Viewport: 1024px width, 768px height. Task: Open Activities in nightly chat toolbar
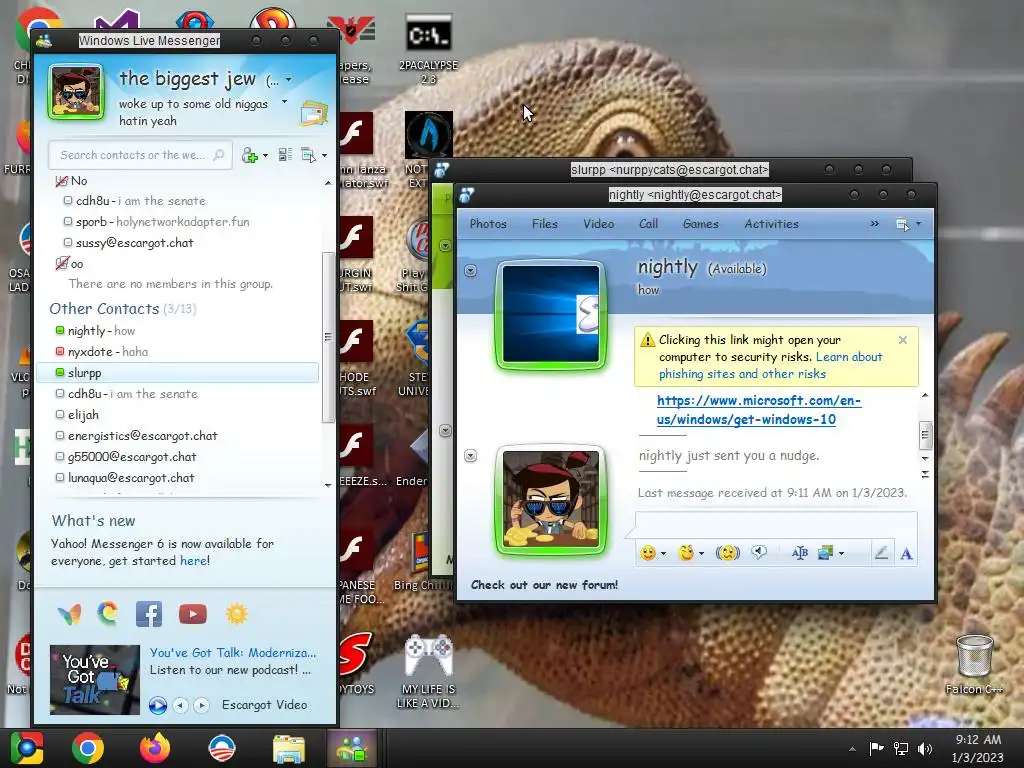point(771,223)
